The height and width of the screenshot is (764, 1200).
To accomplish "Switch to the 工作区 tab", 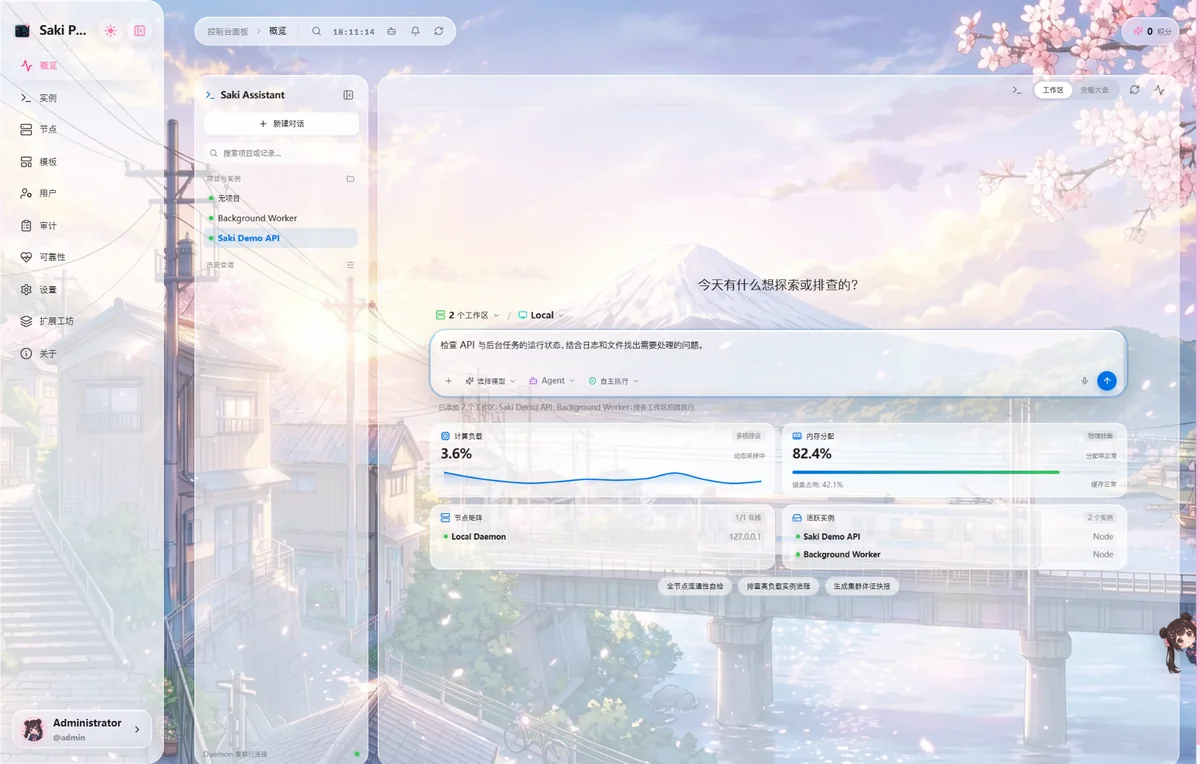I will coord(1053,90).
